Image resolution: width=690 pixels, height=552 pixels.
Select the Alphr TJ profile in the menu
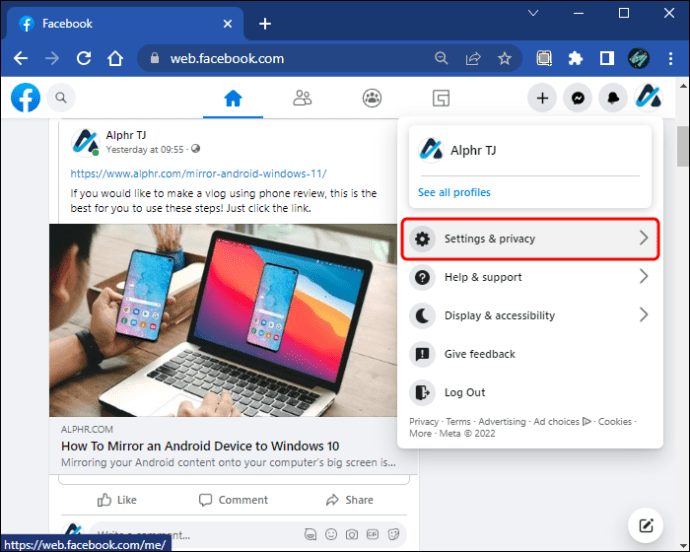click(x=530, y=151)
